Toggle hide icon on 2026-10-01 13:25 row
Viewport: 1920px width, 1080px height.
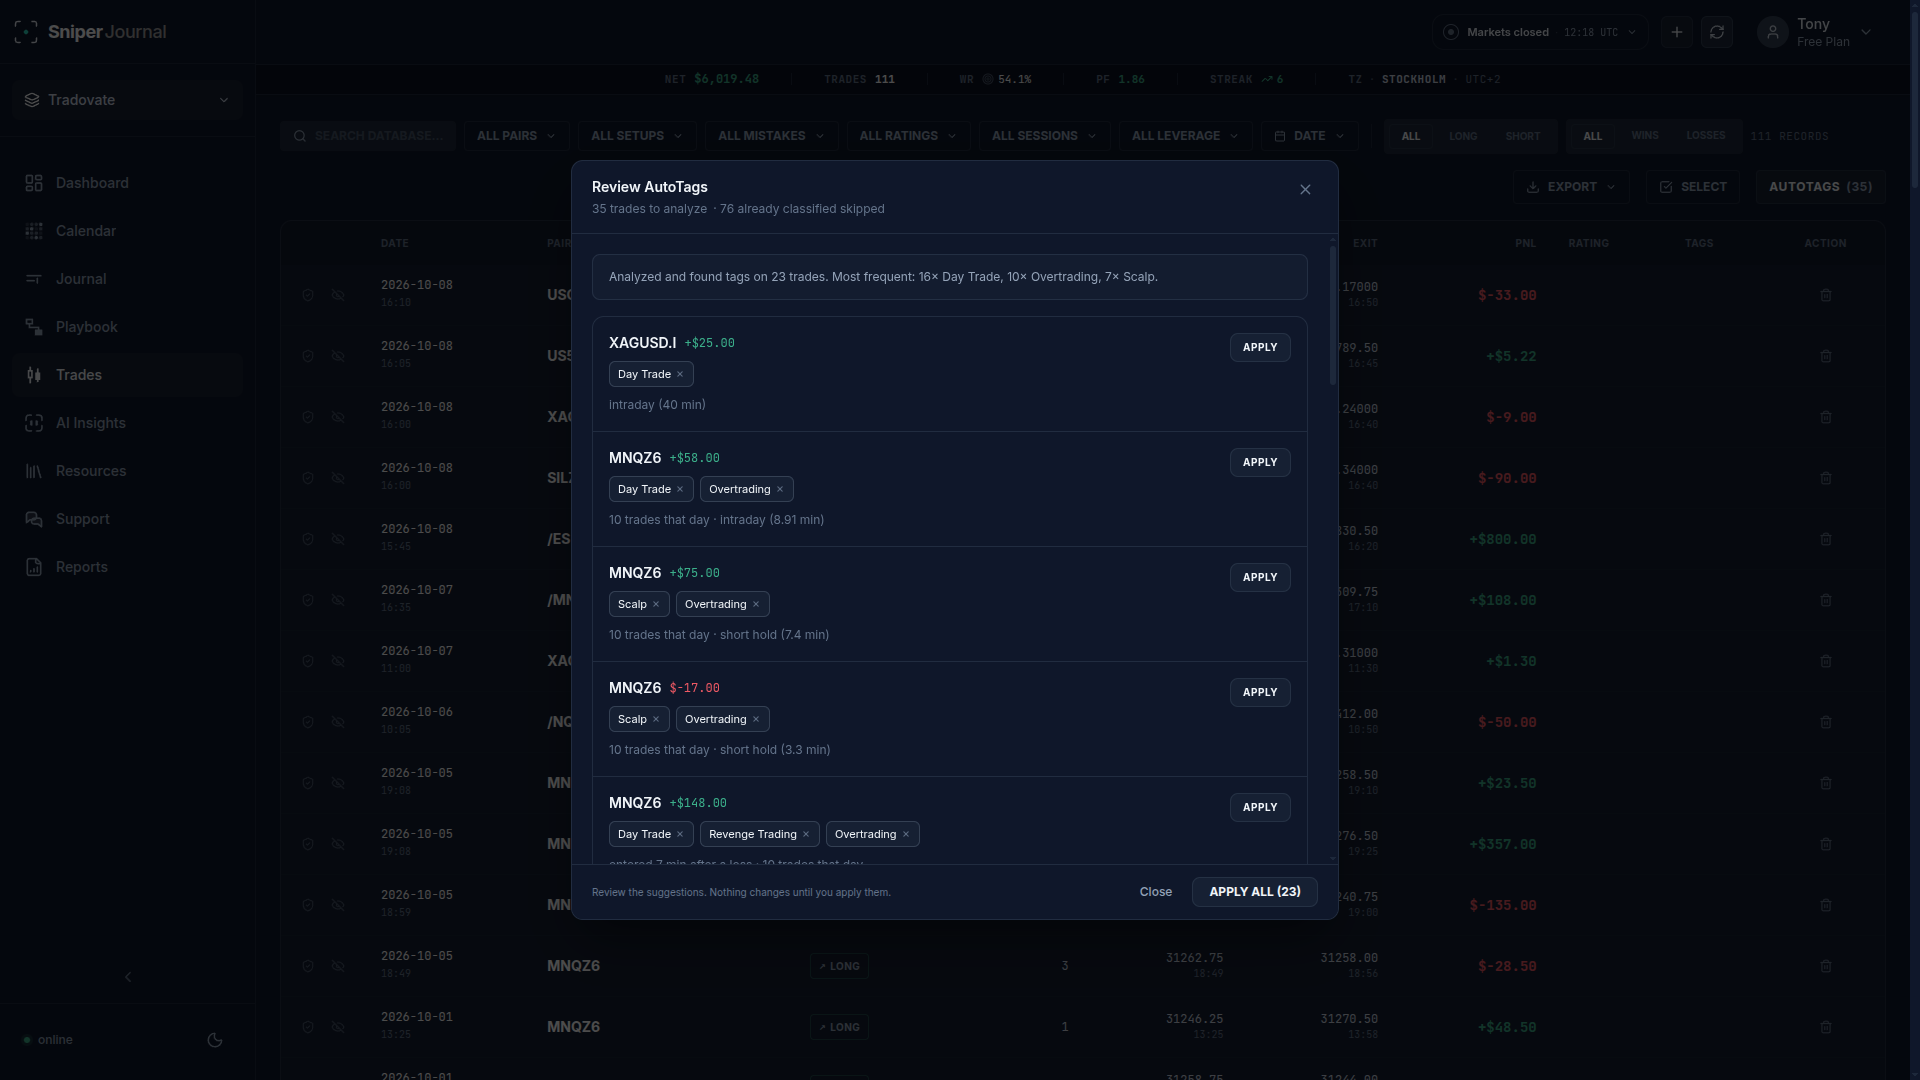pos(338,1027)
